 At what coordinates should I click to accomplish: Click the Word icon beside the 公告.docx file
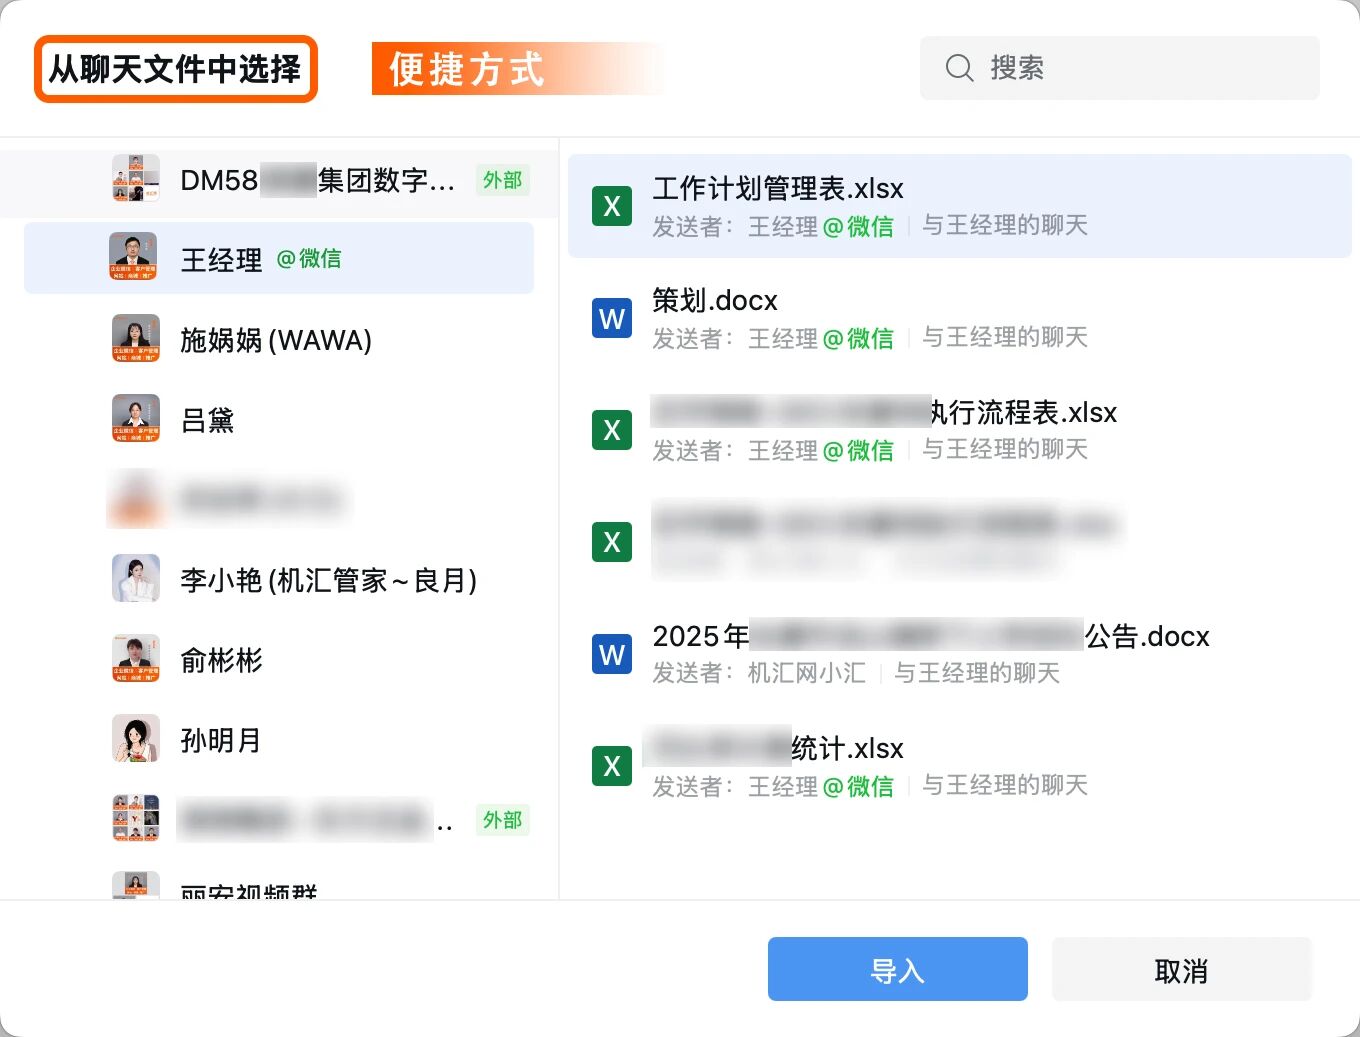pos(612,654)
